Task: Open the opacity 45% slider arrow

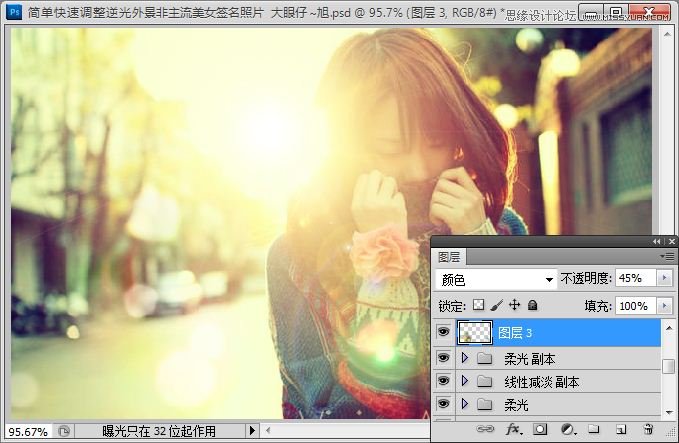Action: 665,278
